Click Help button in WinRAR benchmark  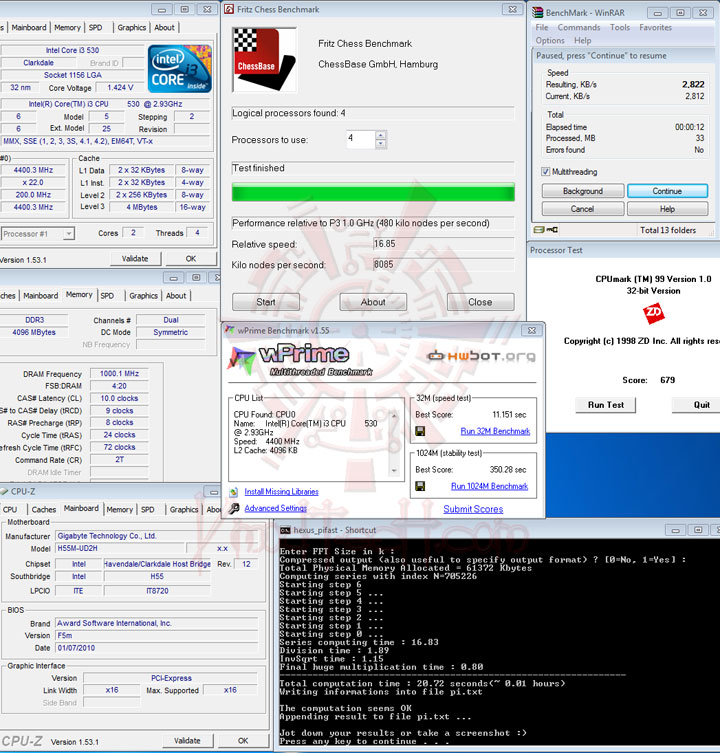667,209
